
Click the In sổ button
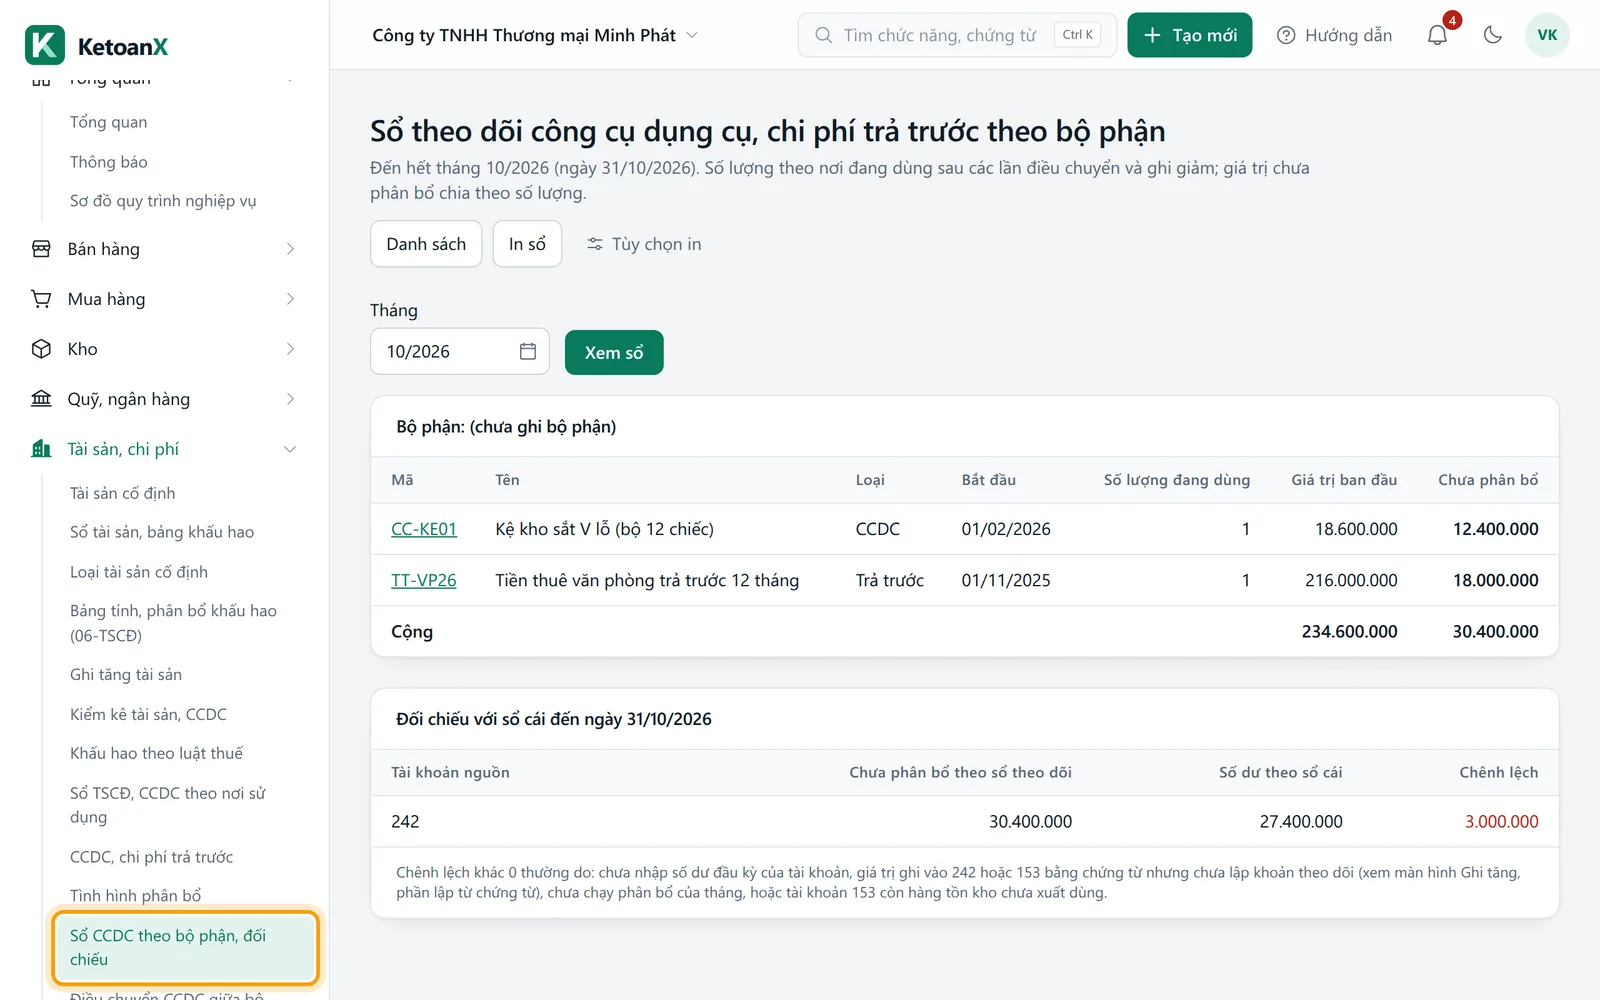[x=527, y=244]
